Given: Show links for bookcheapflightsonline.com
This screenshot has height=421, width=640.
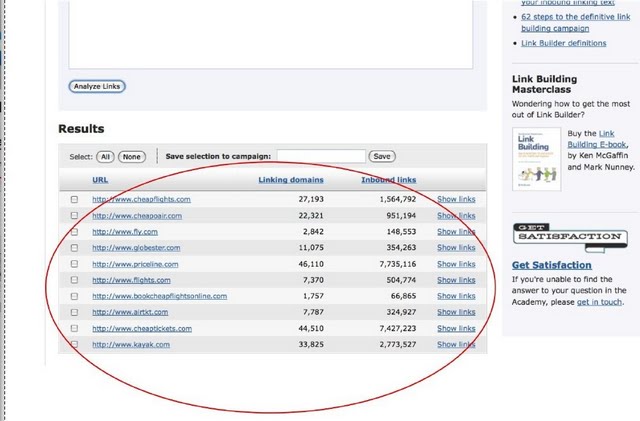Looking at the screenshot, I should (456, 296).
